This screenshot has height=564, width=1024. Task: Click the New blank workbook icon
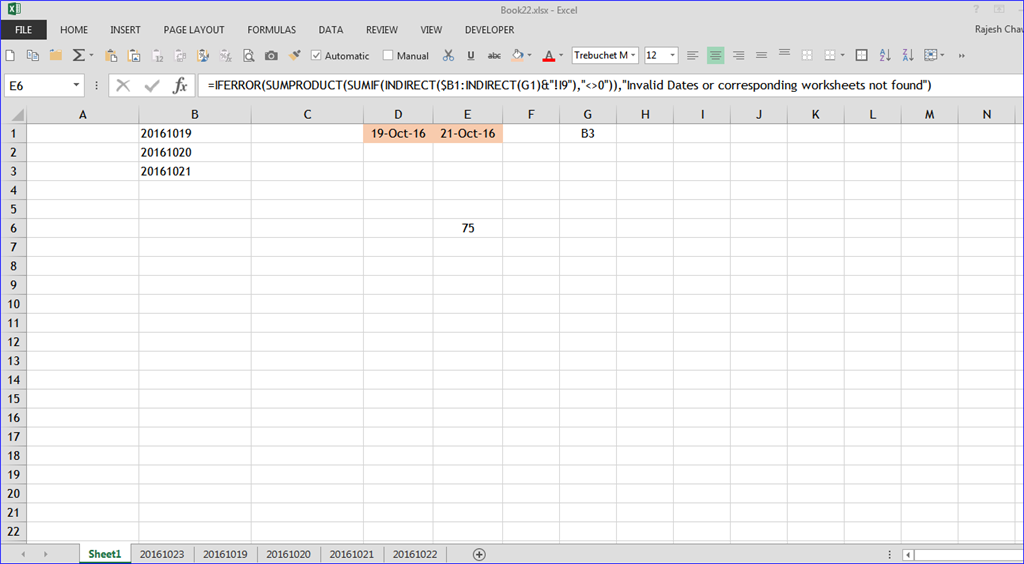(10, 55)
